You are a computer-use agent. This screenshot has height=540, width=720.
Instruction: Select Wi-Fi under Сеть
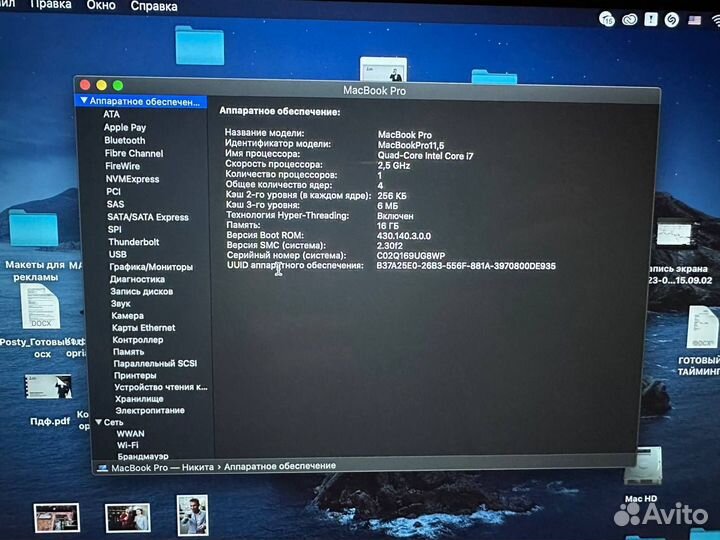128,445
